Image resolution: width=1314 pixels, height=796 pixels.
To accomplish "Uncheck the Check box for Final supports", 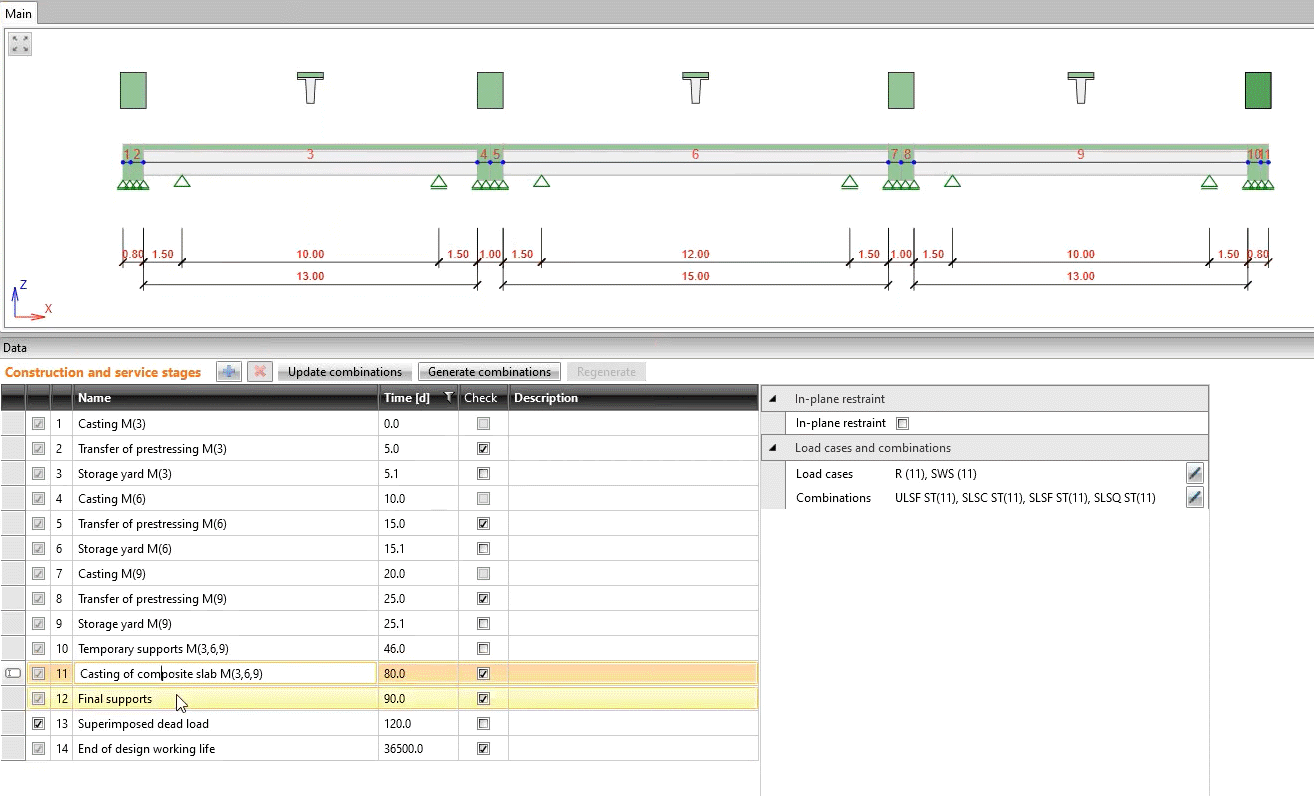I will pos(484,698).
